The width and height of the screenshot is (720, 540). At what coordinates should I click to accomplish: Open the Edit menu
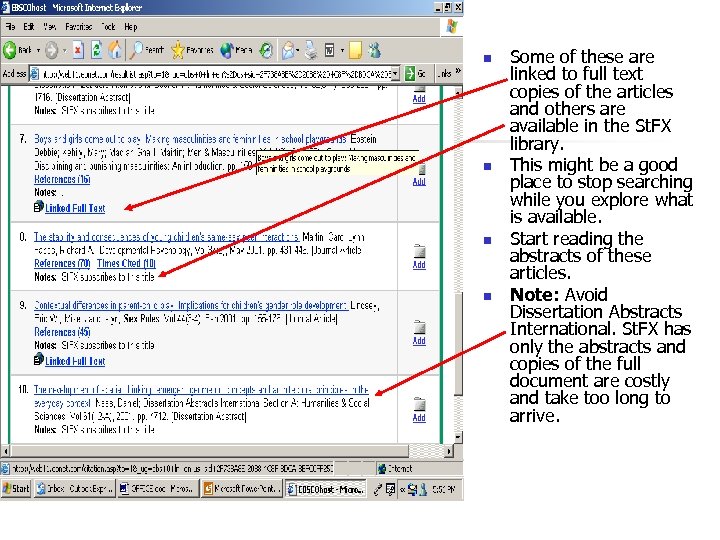pos(28,27)
